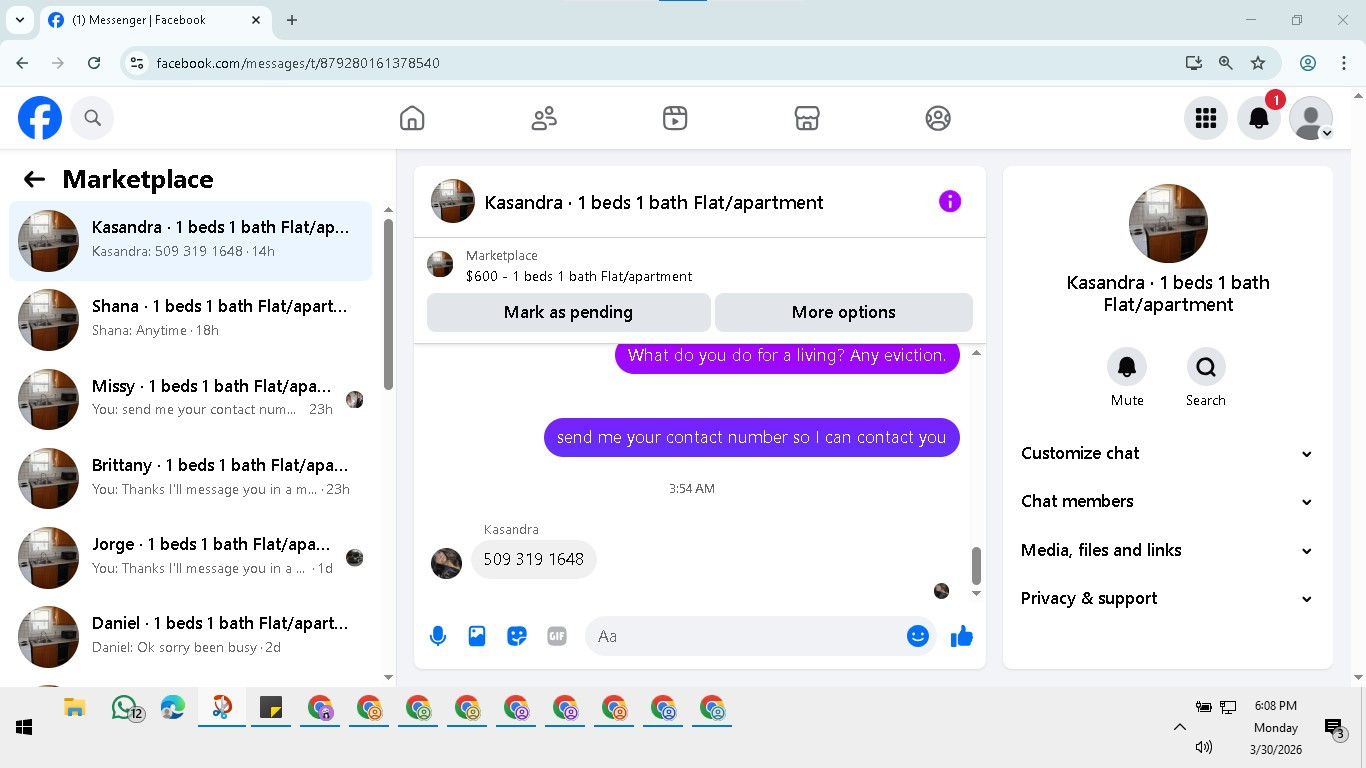
Task: Open the Marketplace storefront icon
Action: [x=807, y=118]
